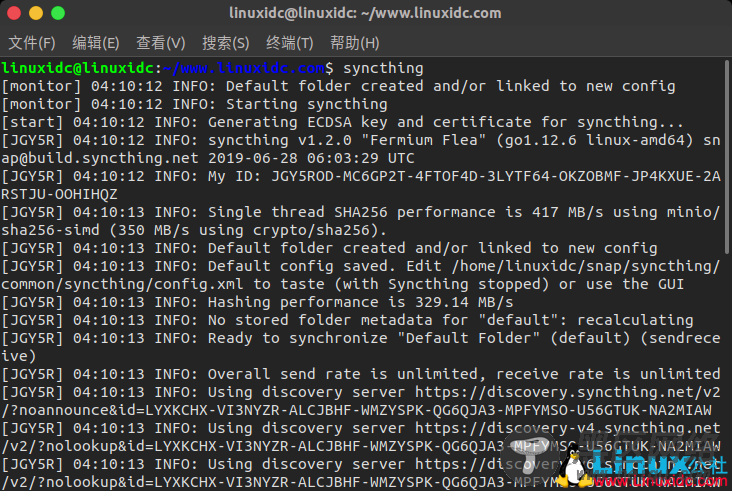Click the typed command syncthing at prompt
732x491 pixels.
pyautogui.click(x=383, y=68)
